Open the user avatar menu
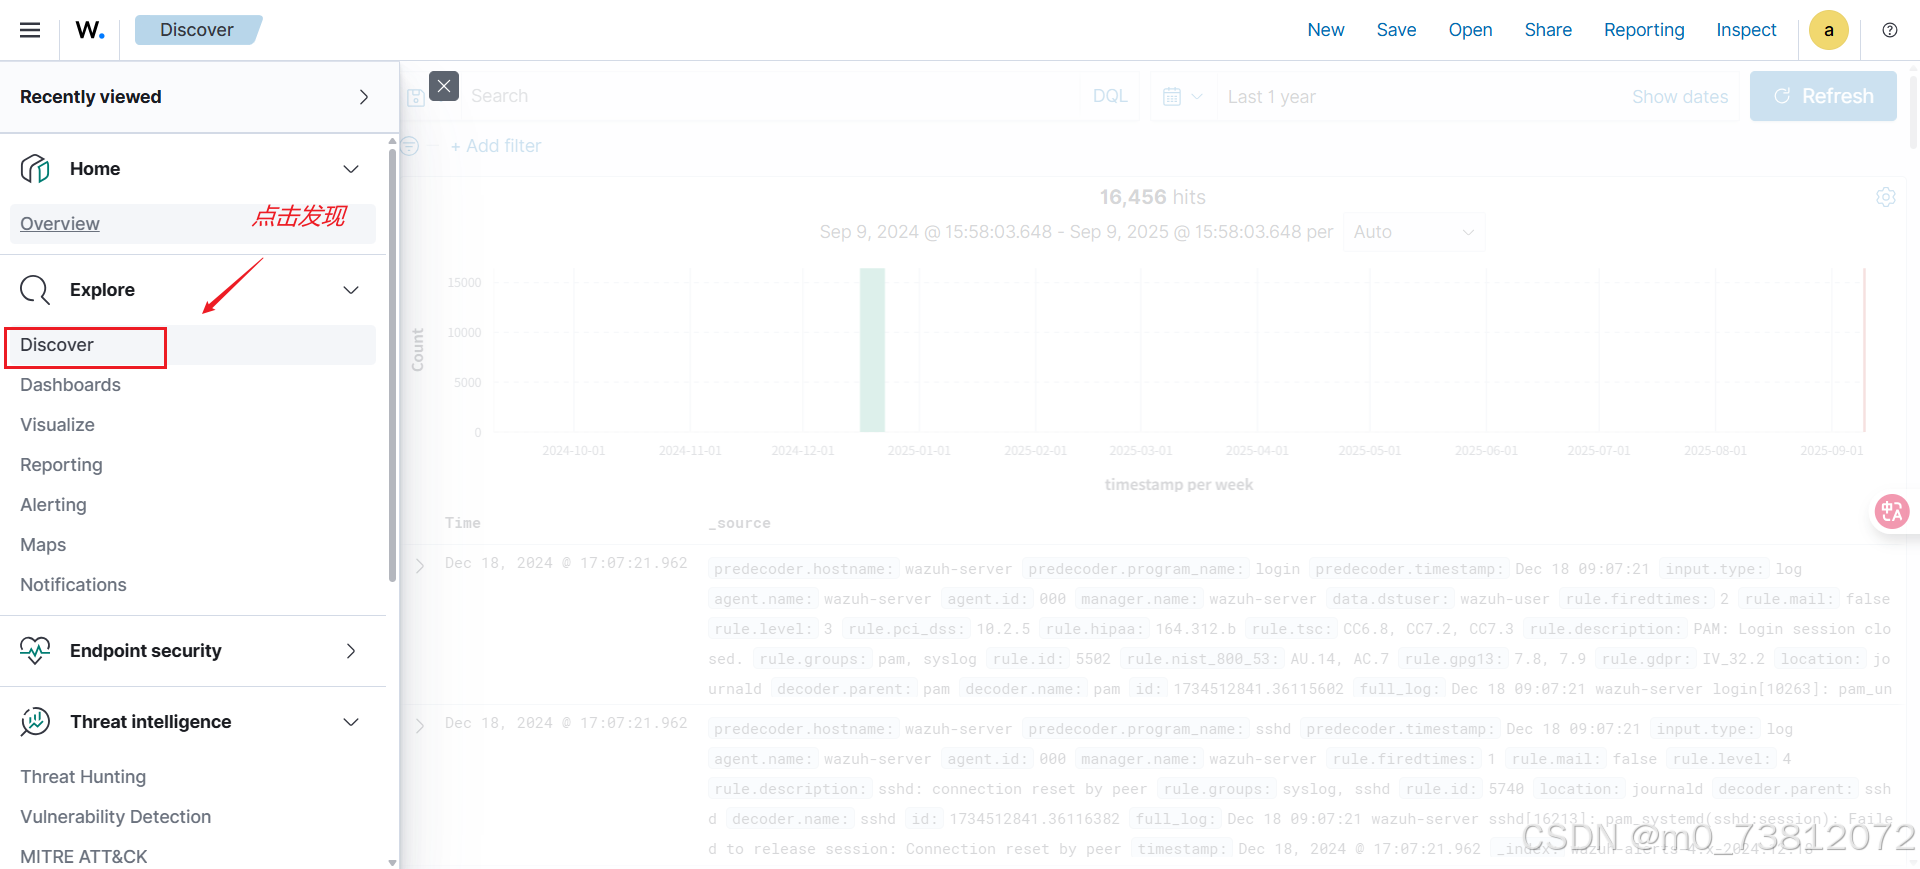 click(1828, 30)
